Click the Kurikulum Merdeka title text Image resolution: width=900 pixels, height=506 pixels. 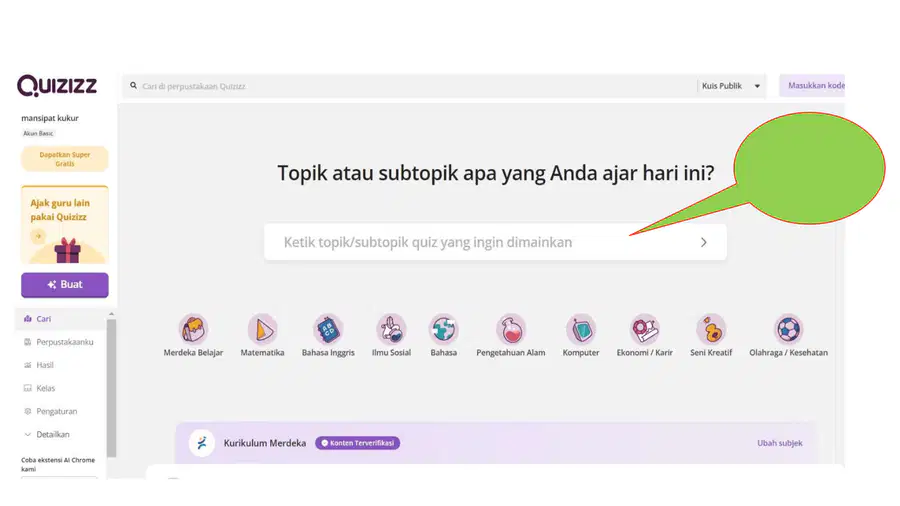pyautogui.click(x=265, y=443)
